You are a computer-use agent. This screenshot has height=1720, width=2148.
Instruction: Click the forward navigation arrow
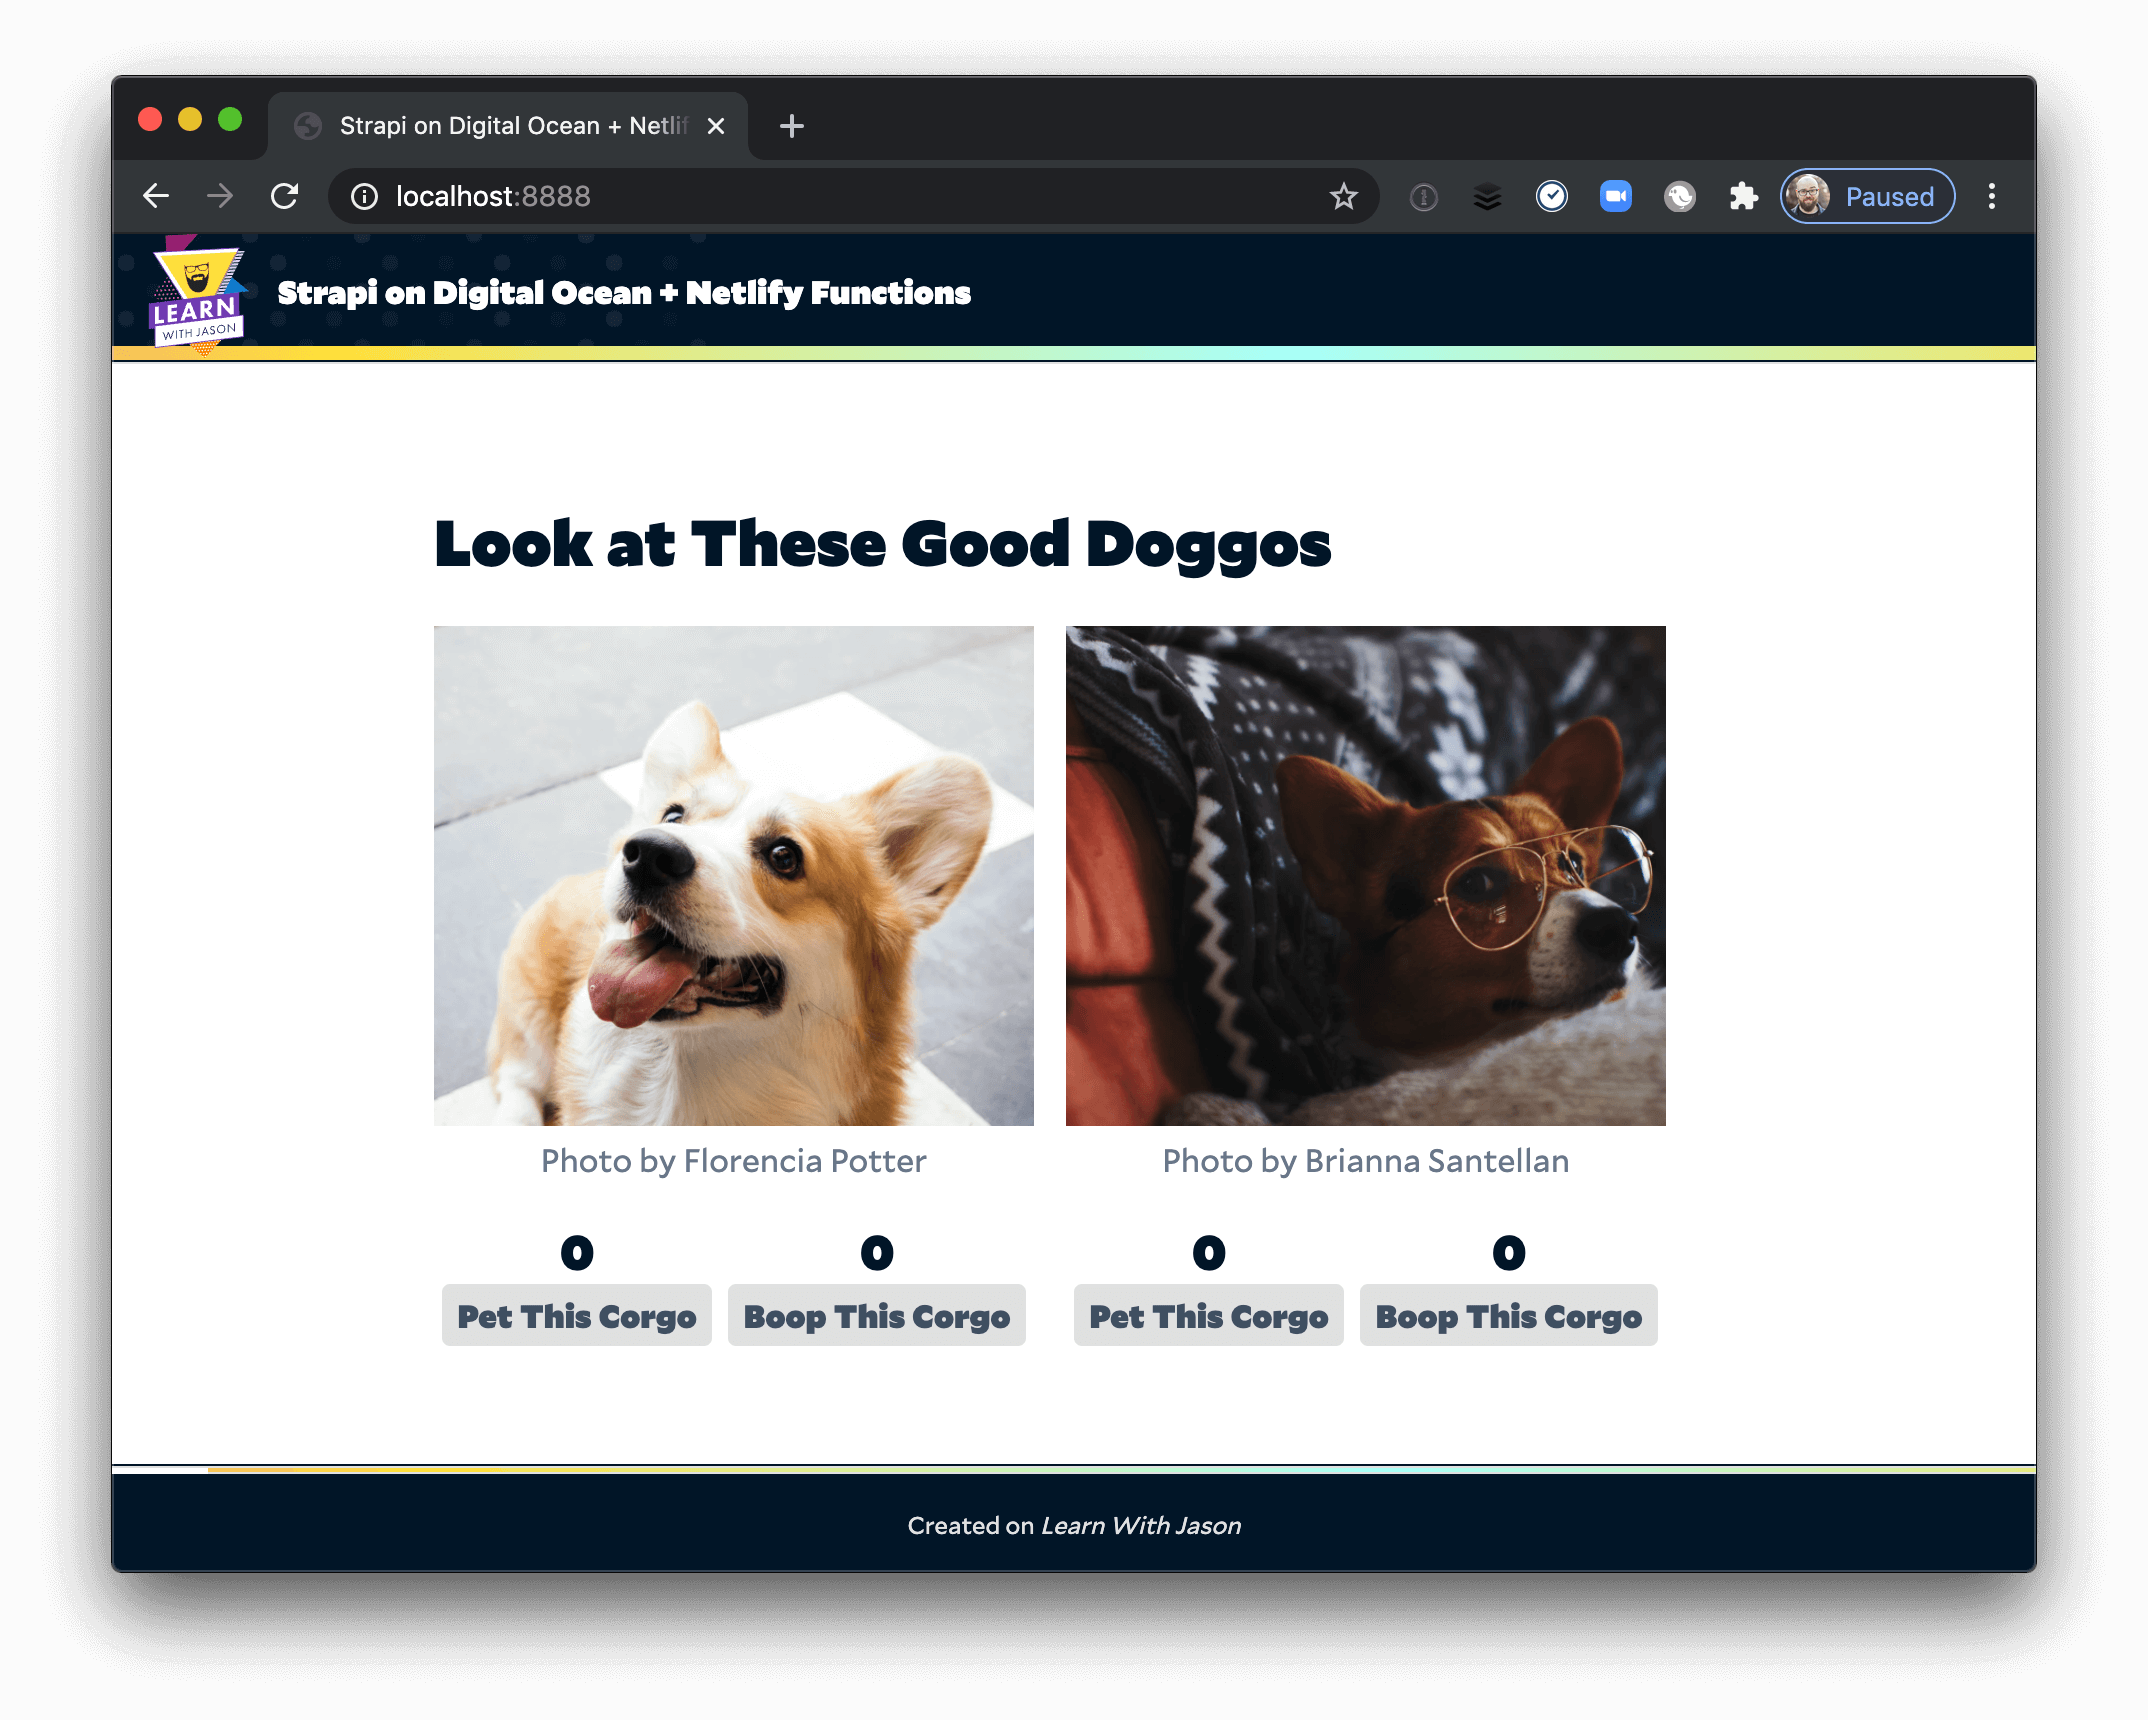219,196
